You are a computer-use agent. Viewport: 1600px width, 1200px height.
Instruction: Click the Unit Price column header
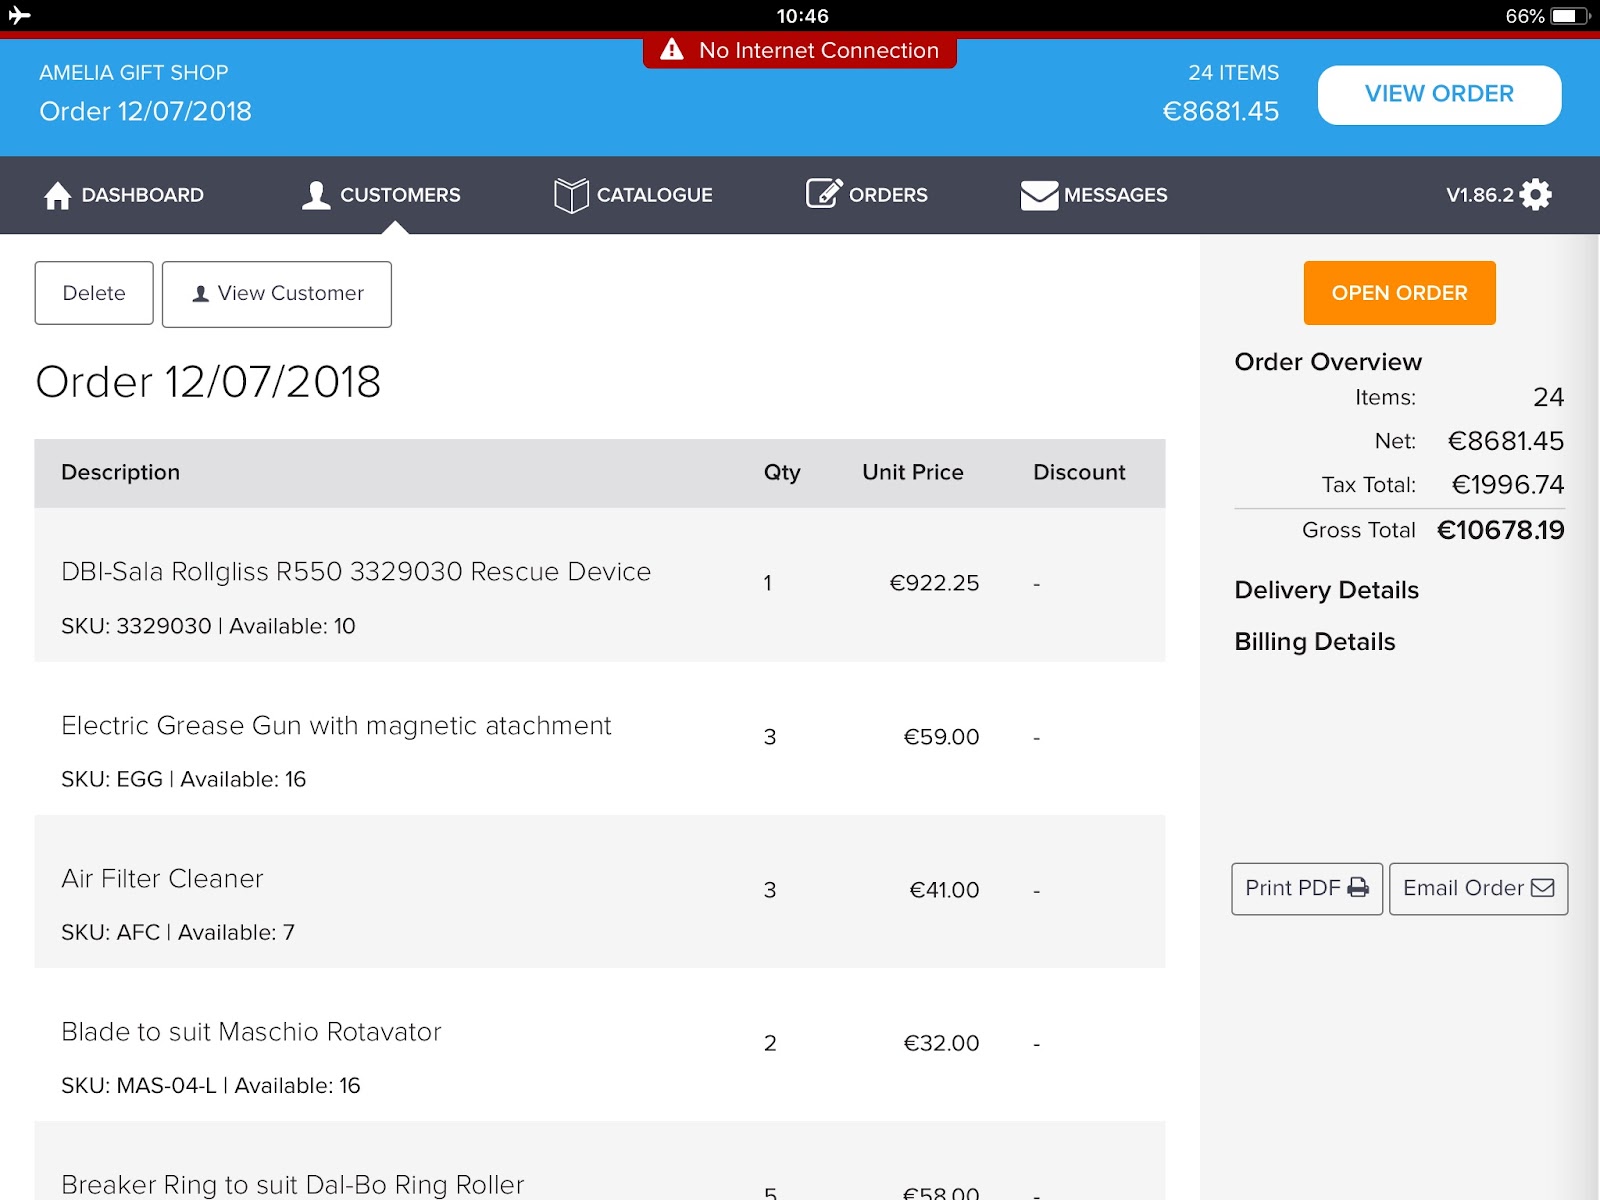click(913, 472)
